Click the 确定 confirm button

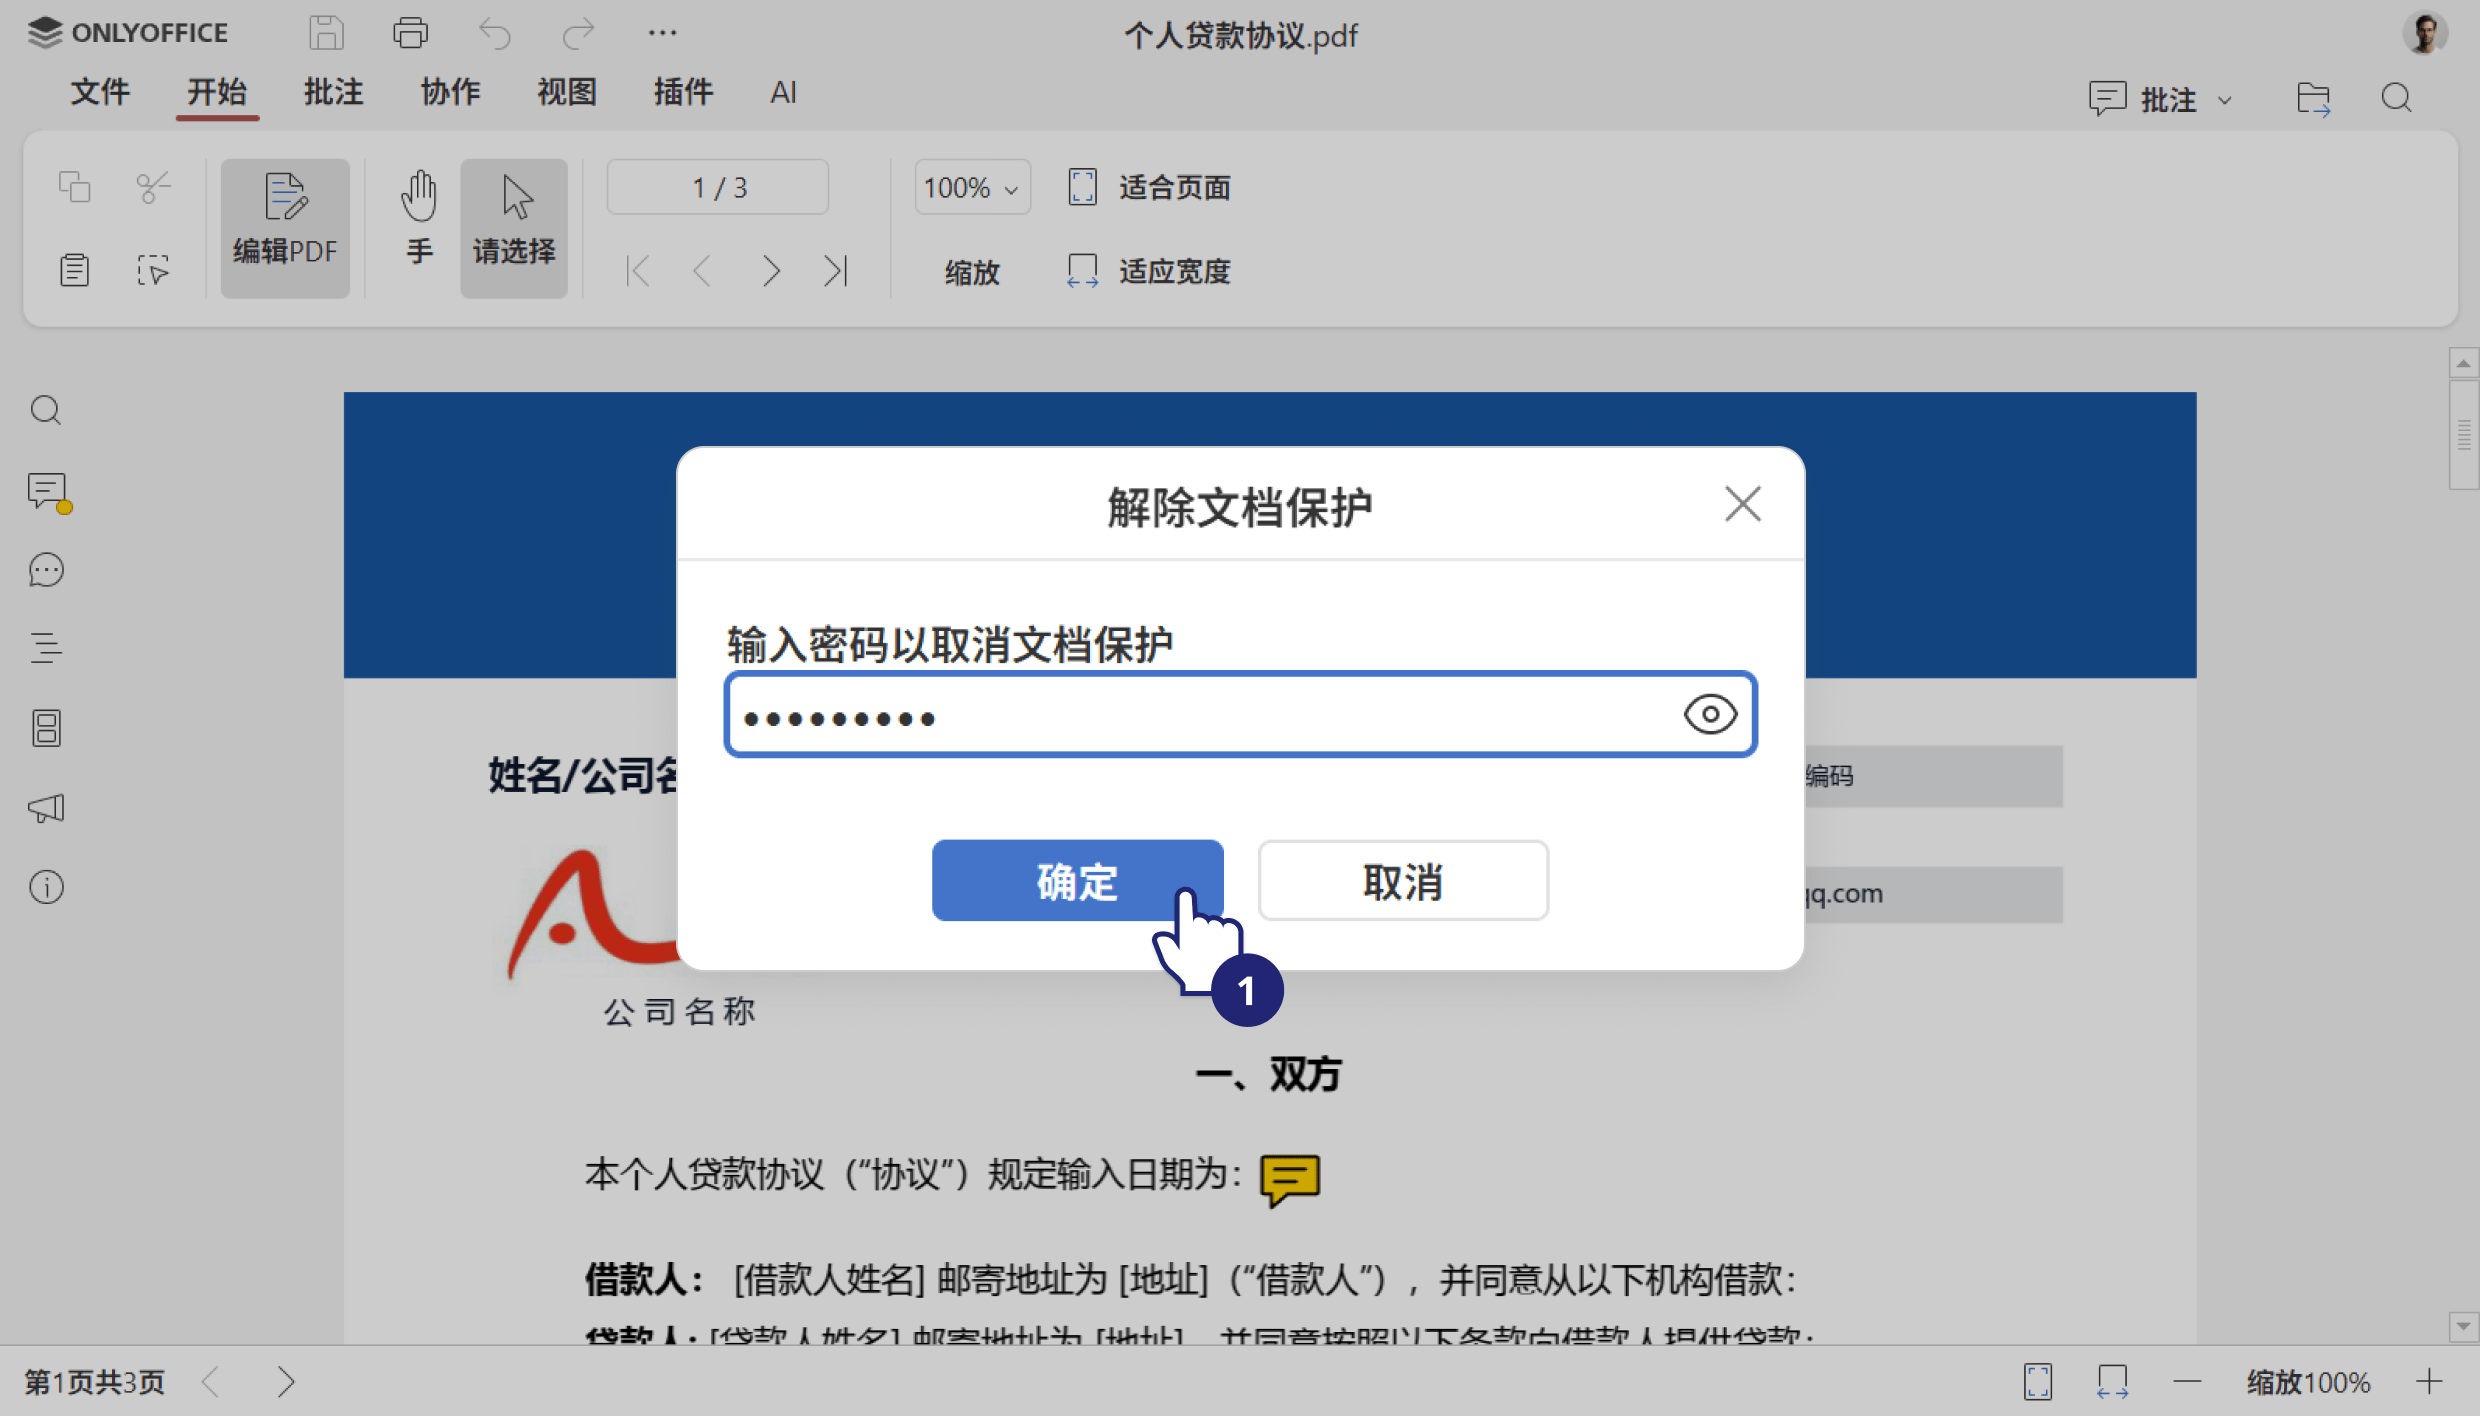click(1077, 880)
